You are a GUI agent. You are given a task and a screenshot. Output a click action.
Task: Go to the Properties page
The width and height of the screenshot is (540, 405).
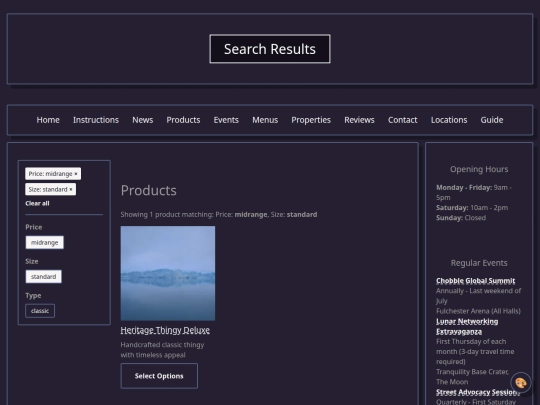tap(311, 120)
